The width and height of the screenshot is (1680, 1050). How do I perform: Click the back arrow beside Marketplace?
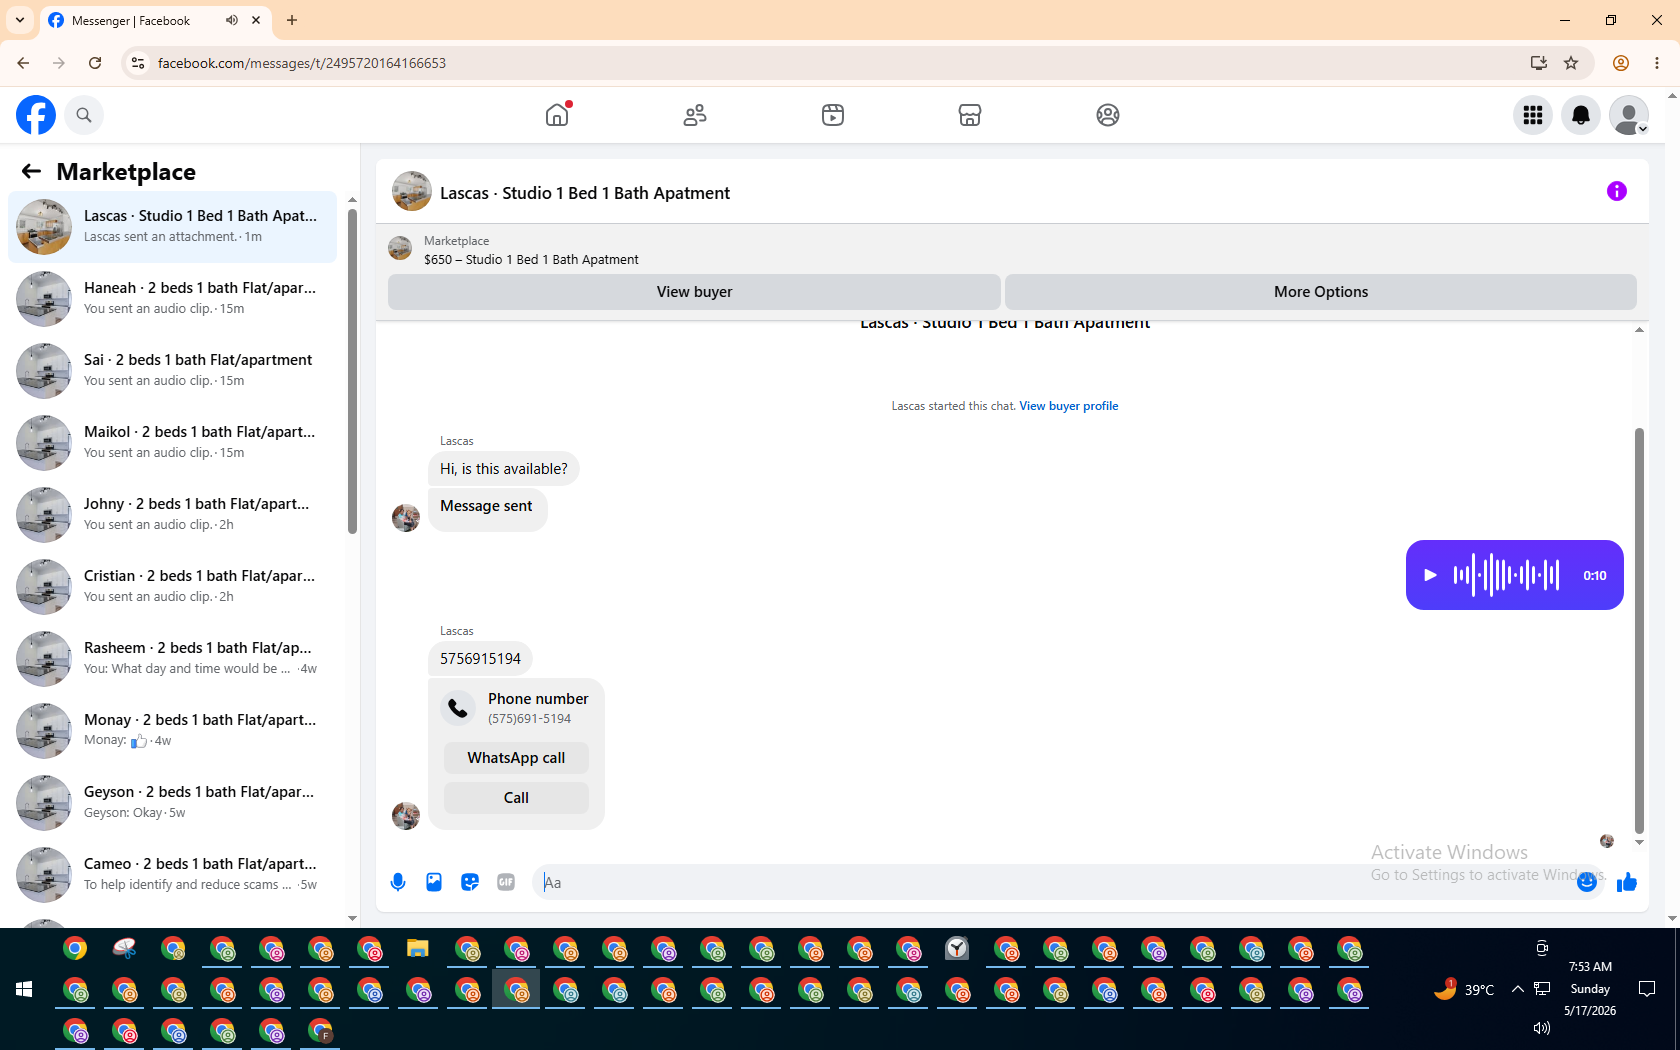[x=31, y=171]
